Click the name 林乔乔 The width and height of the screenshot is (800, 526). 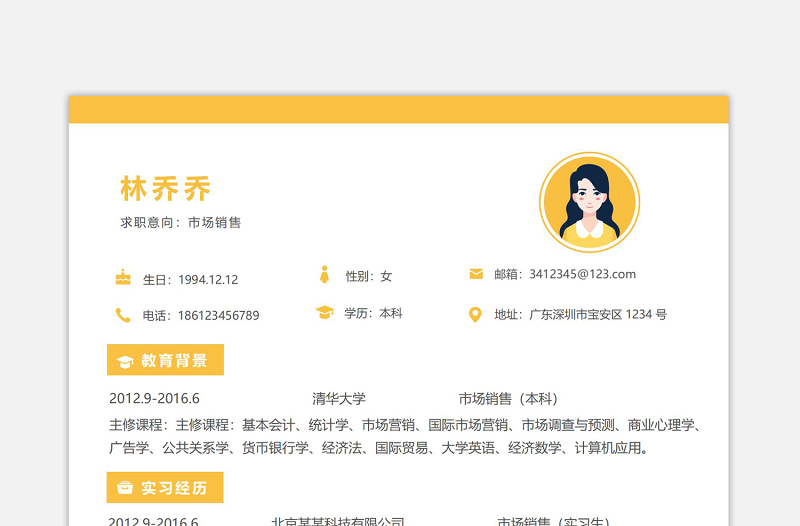click(166, 189)
